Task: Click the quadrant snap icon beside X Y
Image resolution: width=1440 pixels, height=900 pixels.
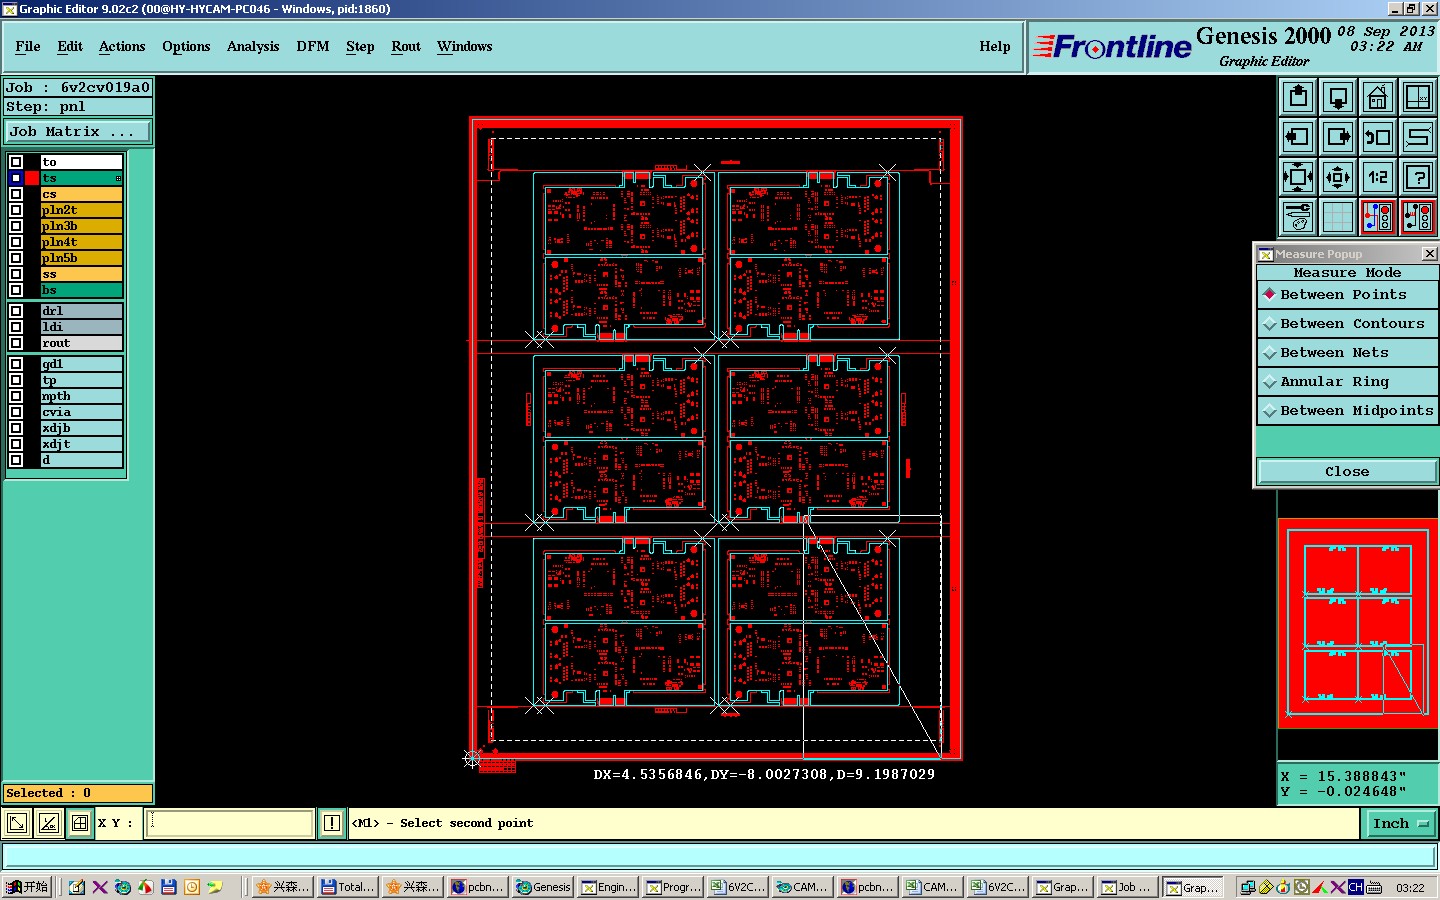Action: point(80,823)
